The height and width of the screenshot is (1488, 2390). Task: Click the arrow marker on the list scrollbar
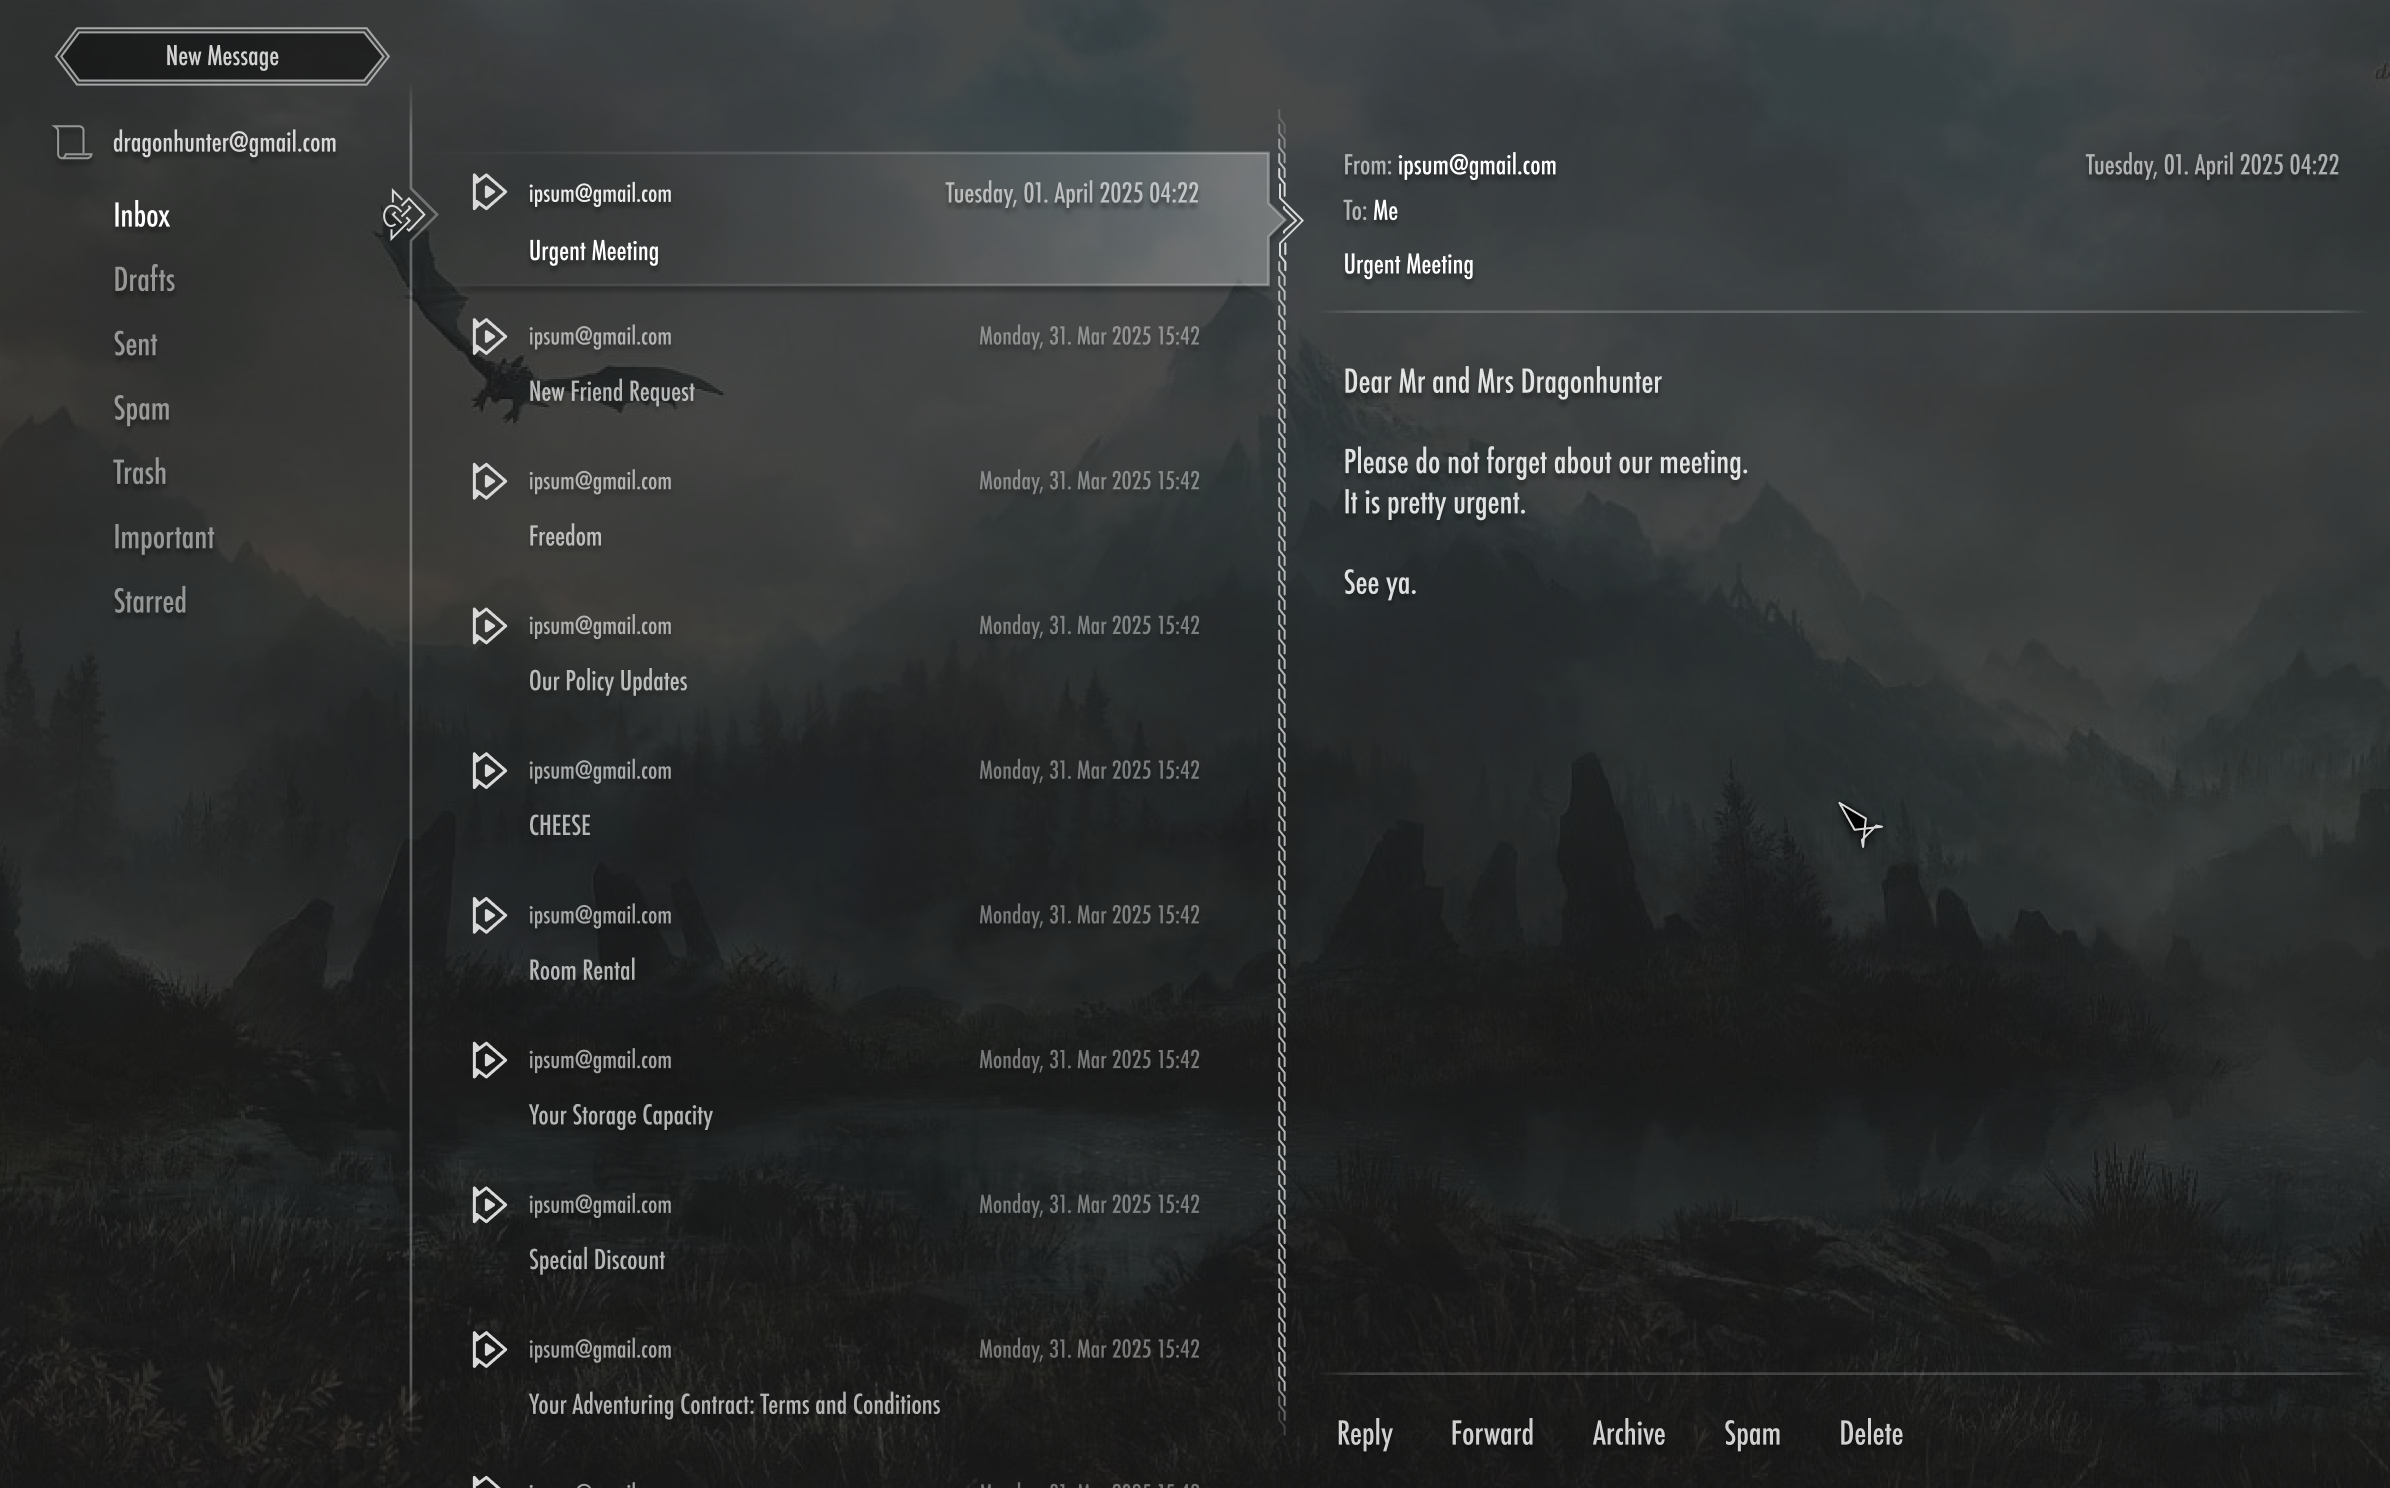1290,221
